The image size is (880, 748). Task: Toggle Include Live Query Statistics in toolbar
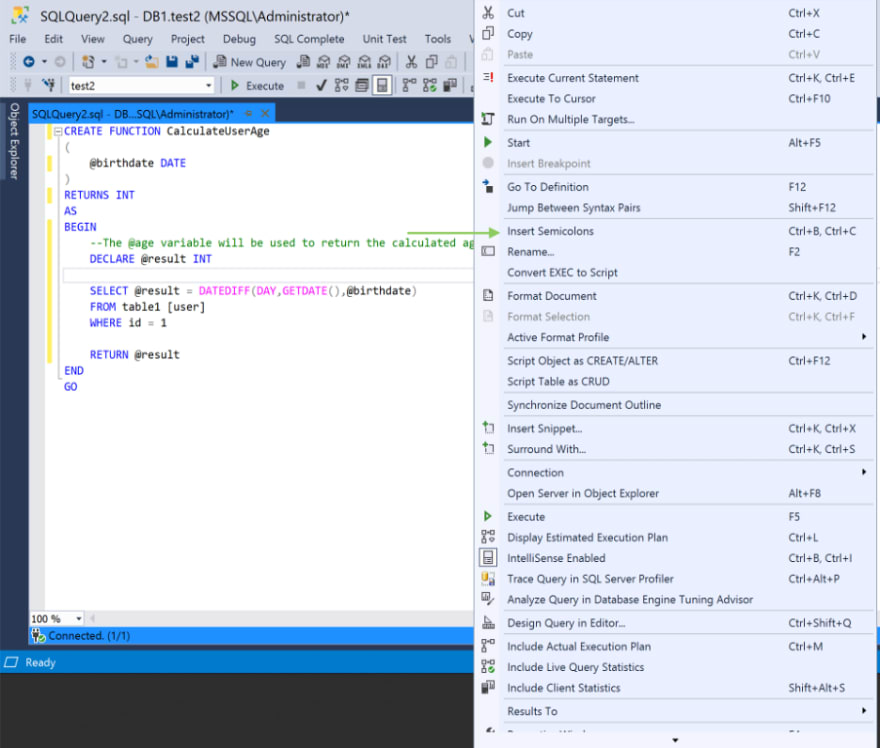(x=430, y=85)
